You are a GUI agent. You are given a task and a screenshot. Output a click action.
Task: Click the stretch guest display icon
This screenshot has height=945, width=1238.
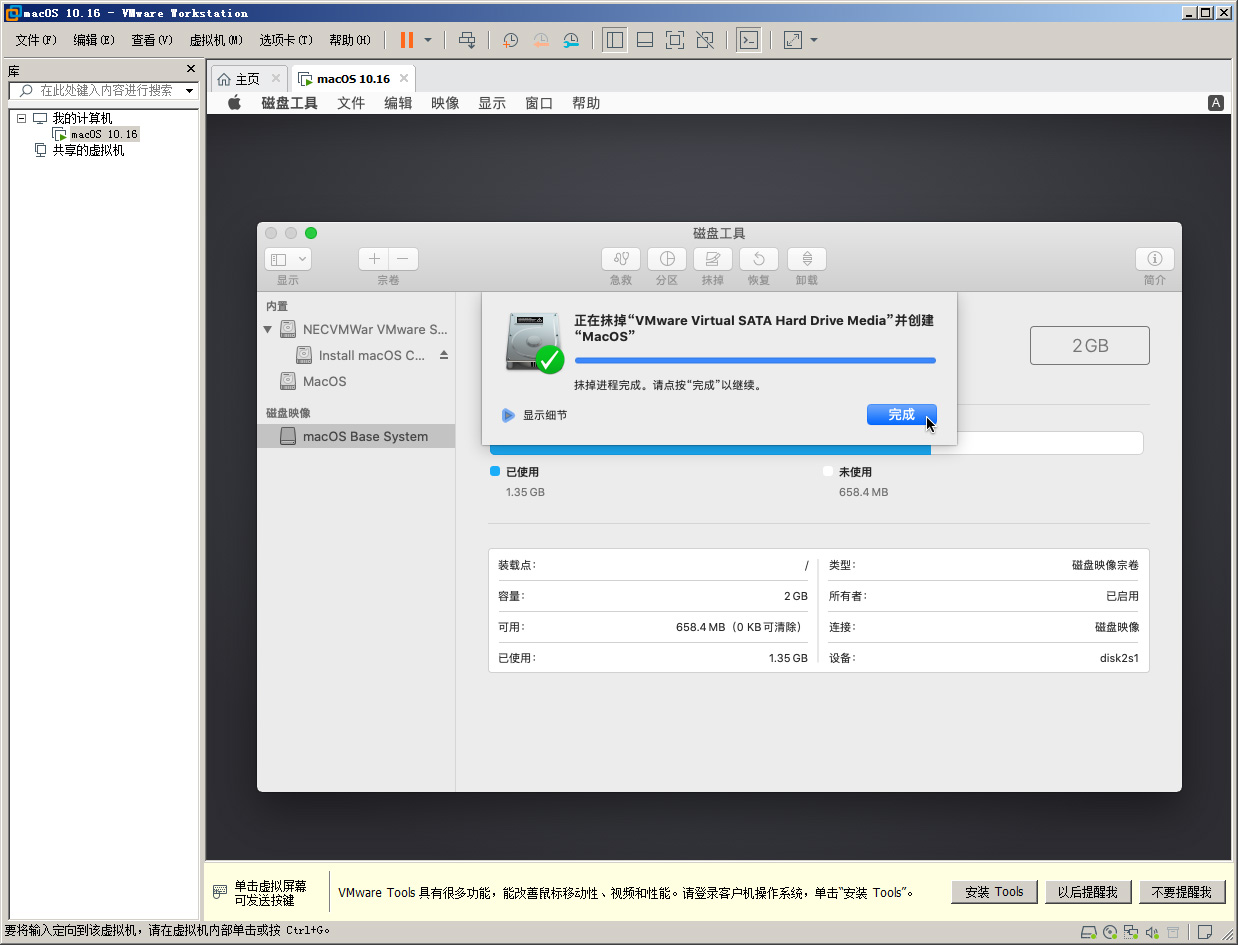click(793, 40)
